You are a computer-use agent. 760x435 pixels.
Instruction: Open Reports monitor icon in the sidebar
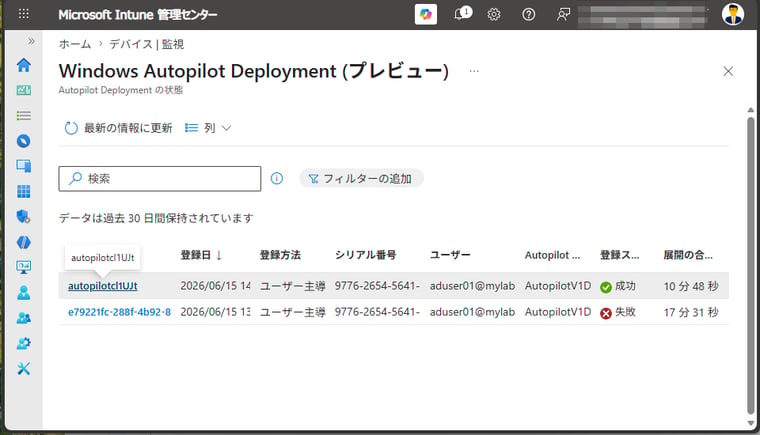coord(23,267)
